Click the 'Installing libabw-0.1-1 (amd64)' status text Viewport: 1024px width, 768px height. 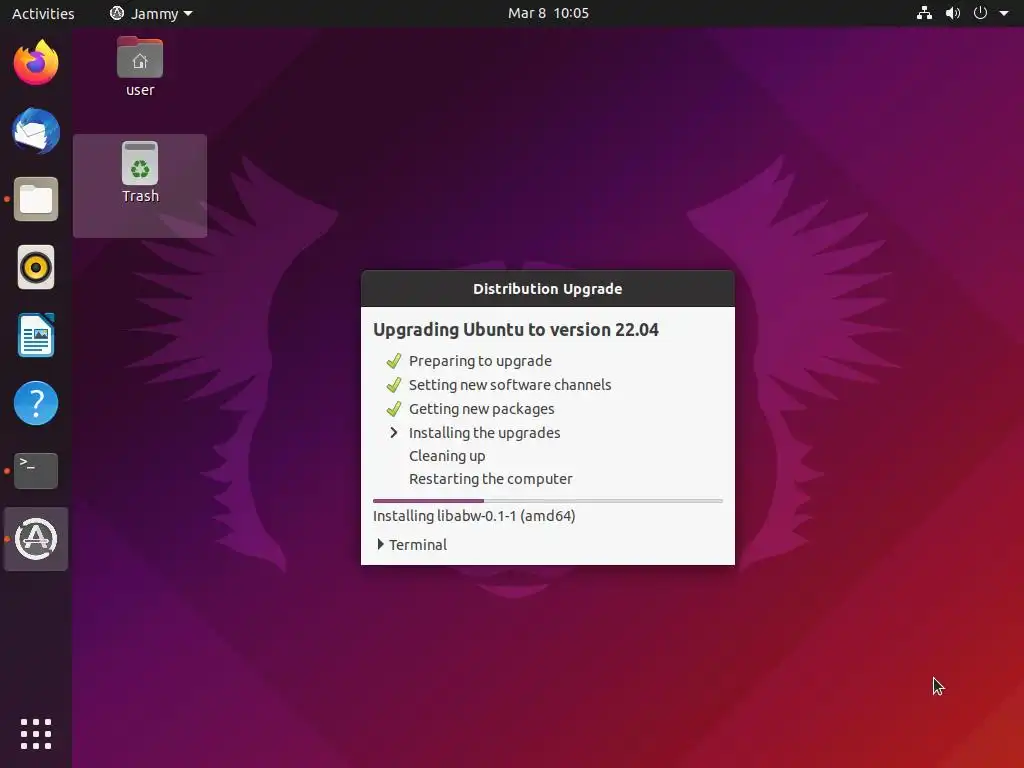pos(474,516)
